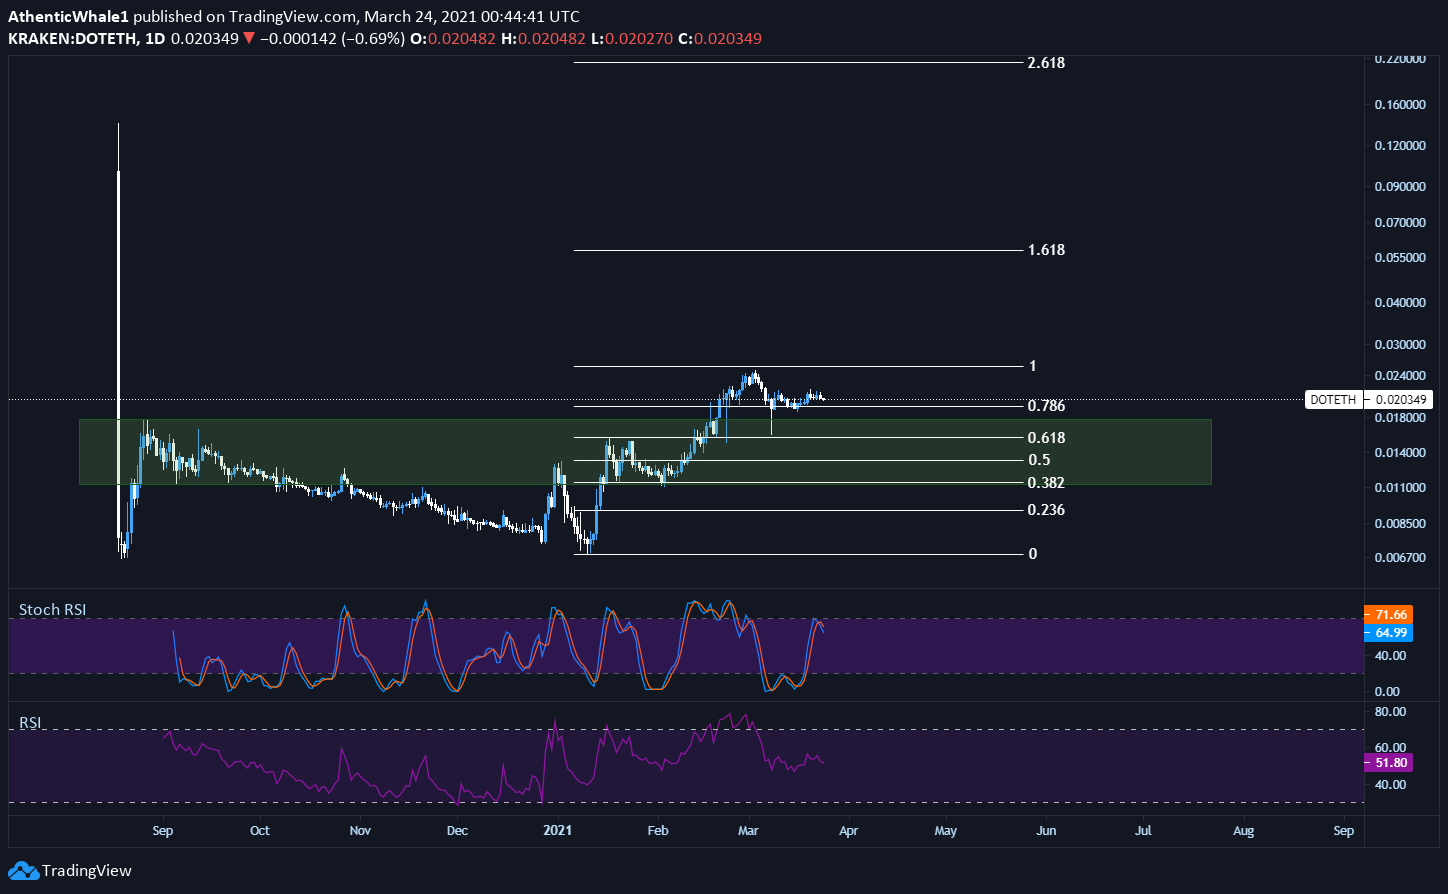Click the red down-arrow change indicator
The image size is (1448, 894).
[x=249, y=39]
